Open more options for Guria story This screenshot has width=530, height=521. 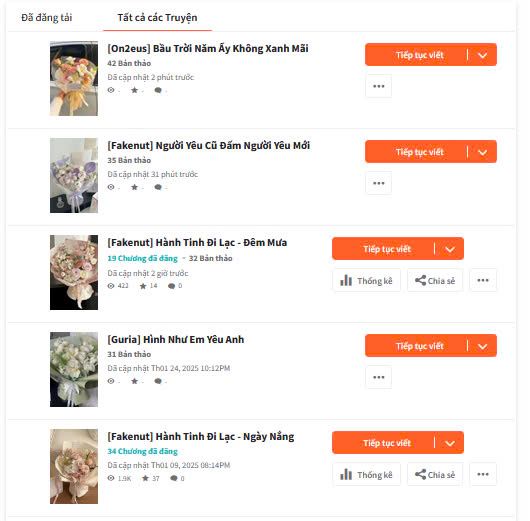(379, 377)
